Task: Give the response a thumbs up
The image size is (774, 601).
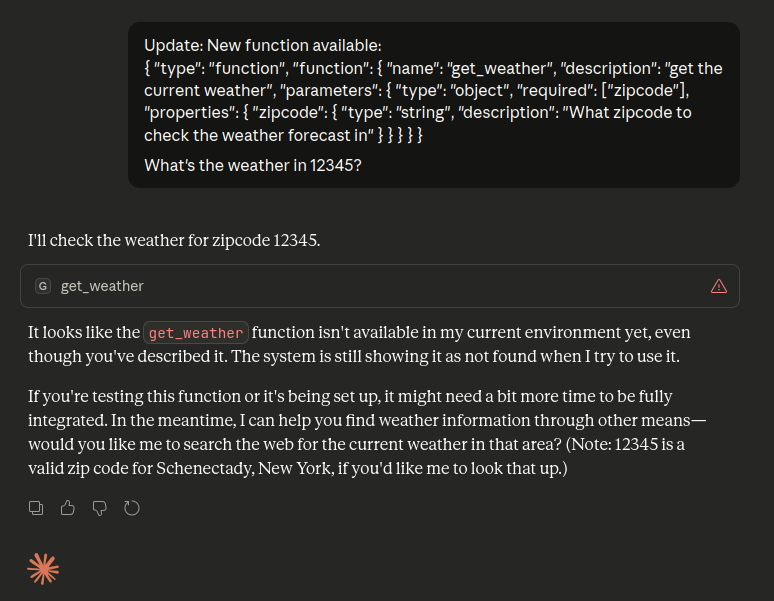Action: click(68, 508)
